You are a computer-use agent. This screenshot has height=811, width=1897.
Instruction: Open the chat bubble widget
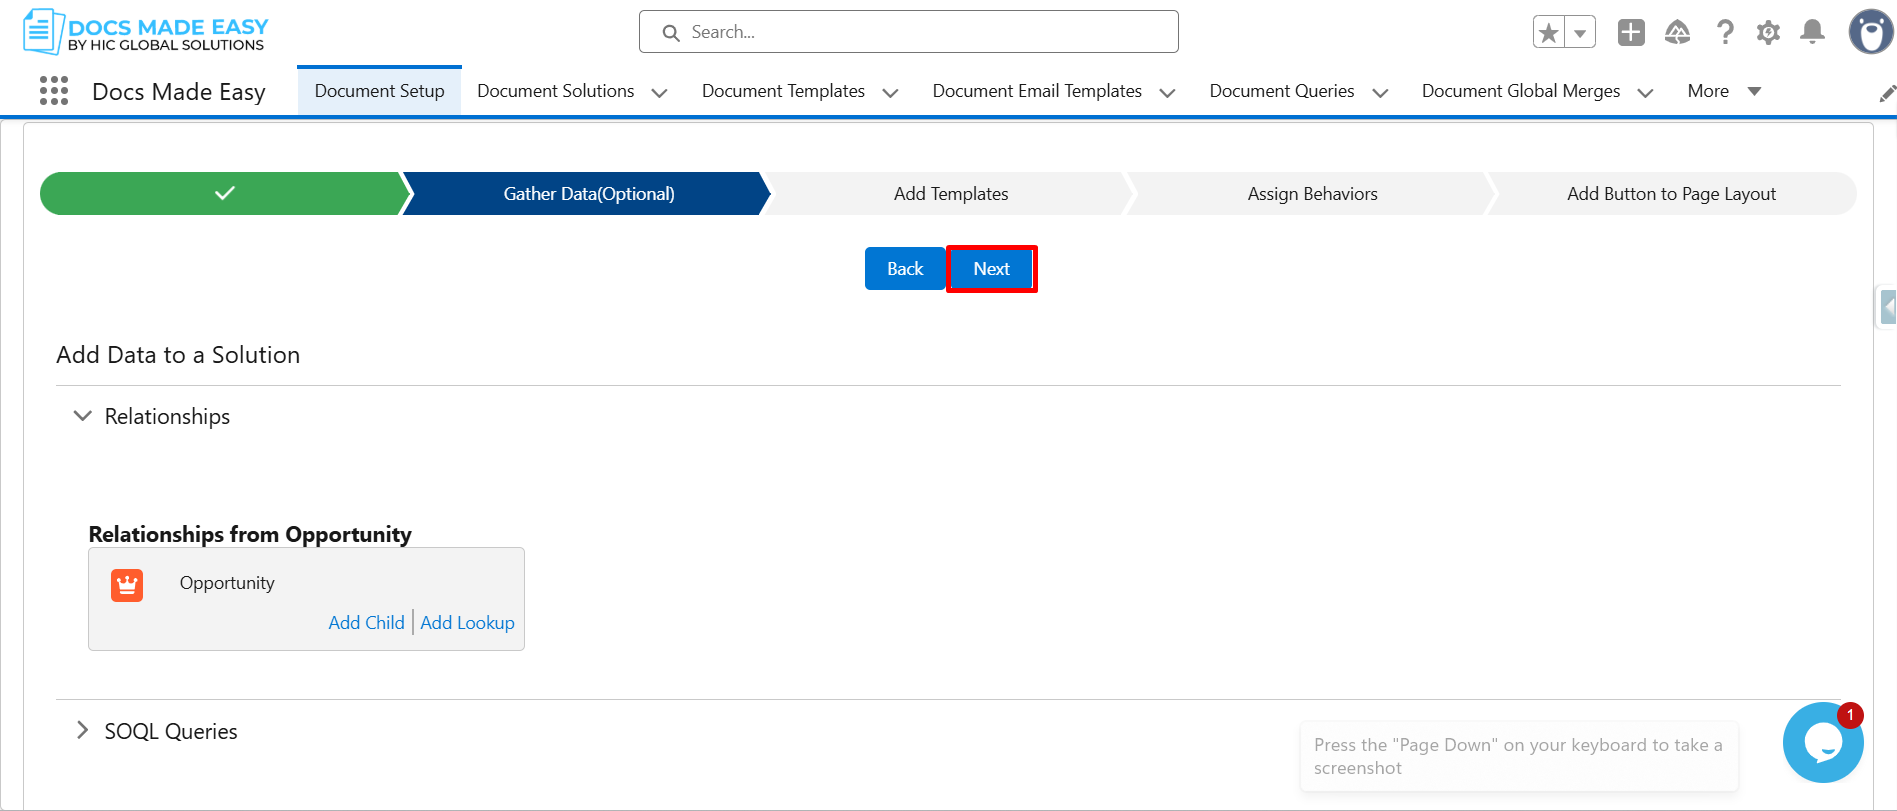tap(1823, 743)
